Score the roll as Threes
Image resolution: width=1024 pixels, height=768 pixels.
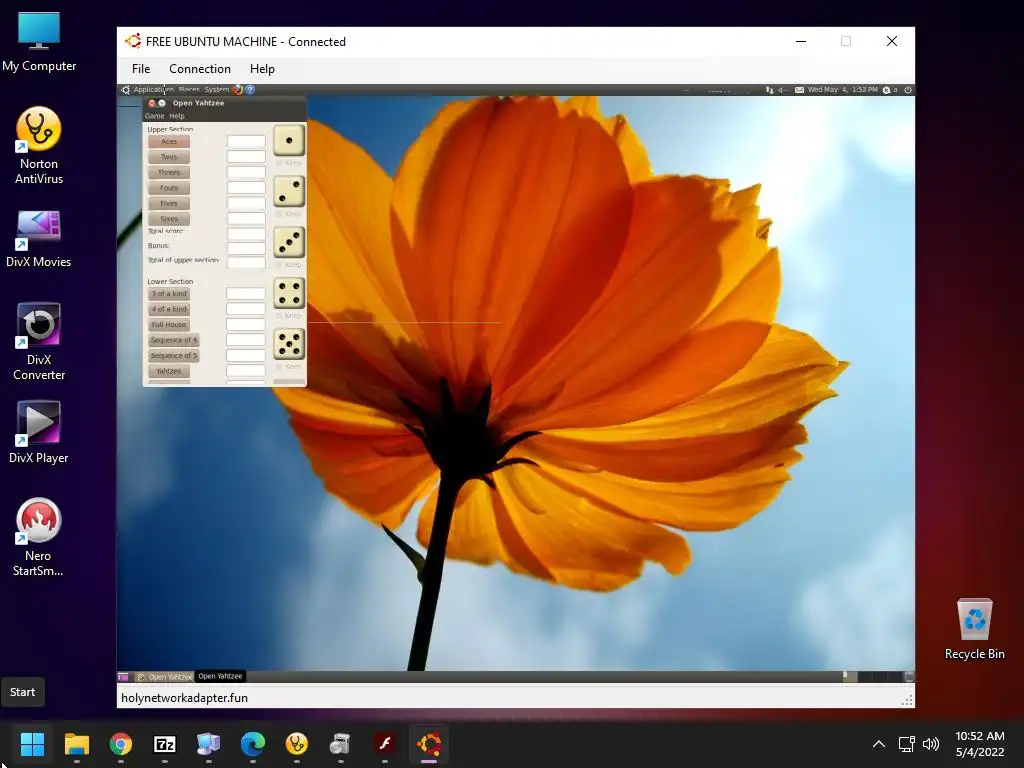(168, 172)
